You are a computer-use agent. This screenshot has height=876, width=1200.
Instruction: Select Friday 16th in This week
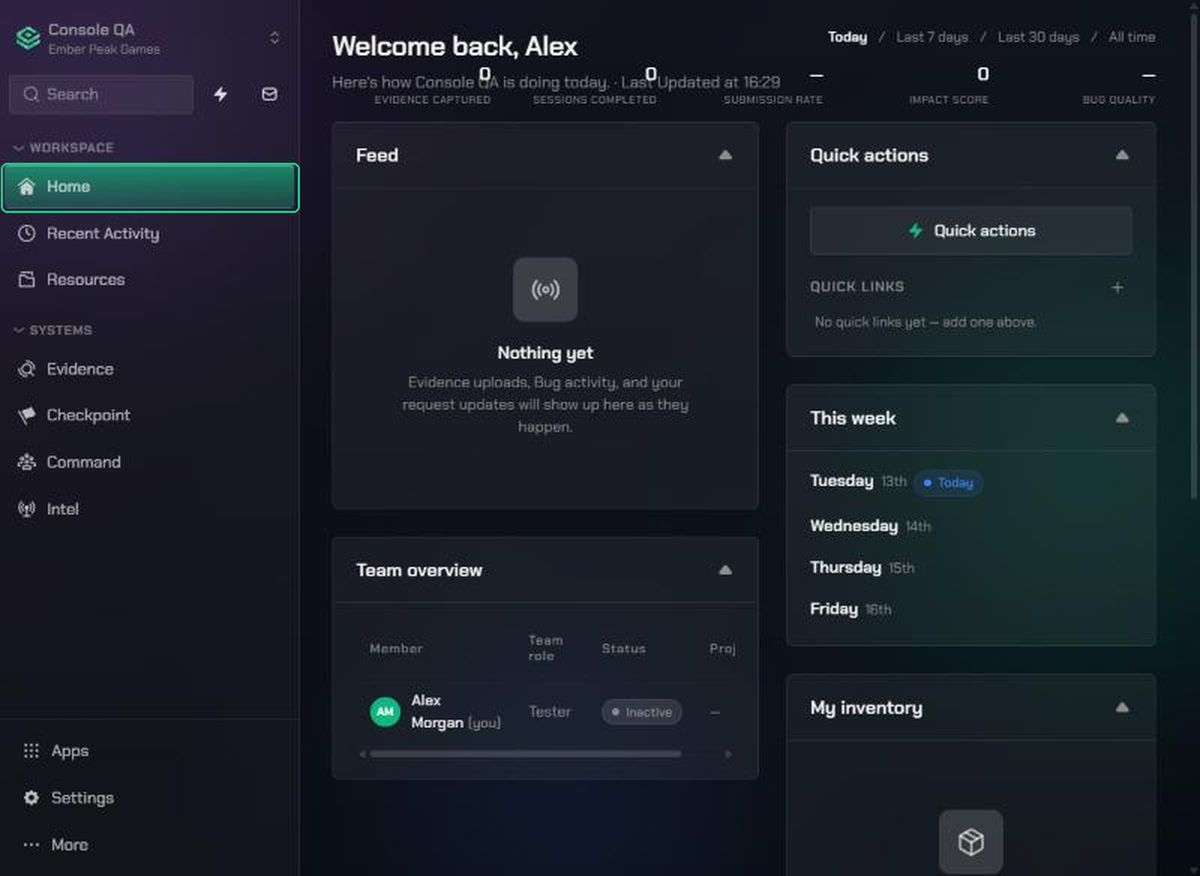click(x=850, y=609)
